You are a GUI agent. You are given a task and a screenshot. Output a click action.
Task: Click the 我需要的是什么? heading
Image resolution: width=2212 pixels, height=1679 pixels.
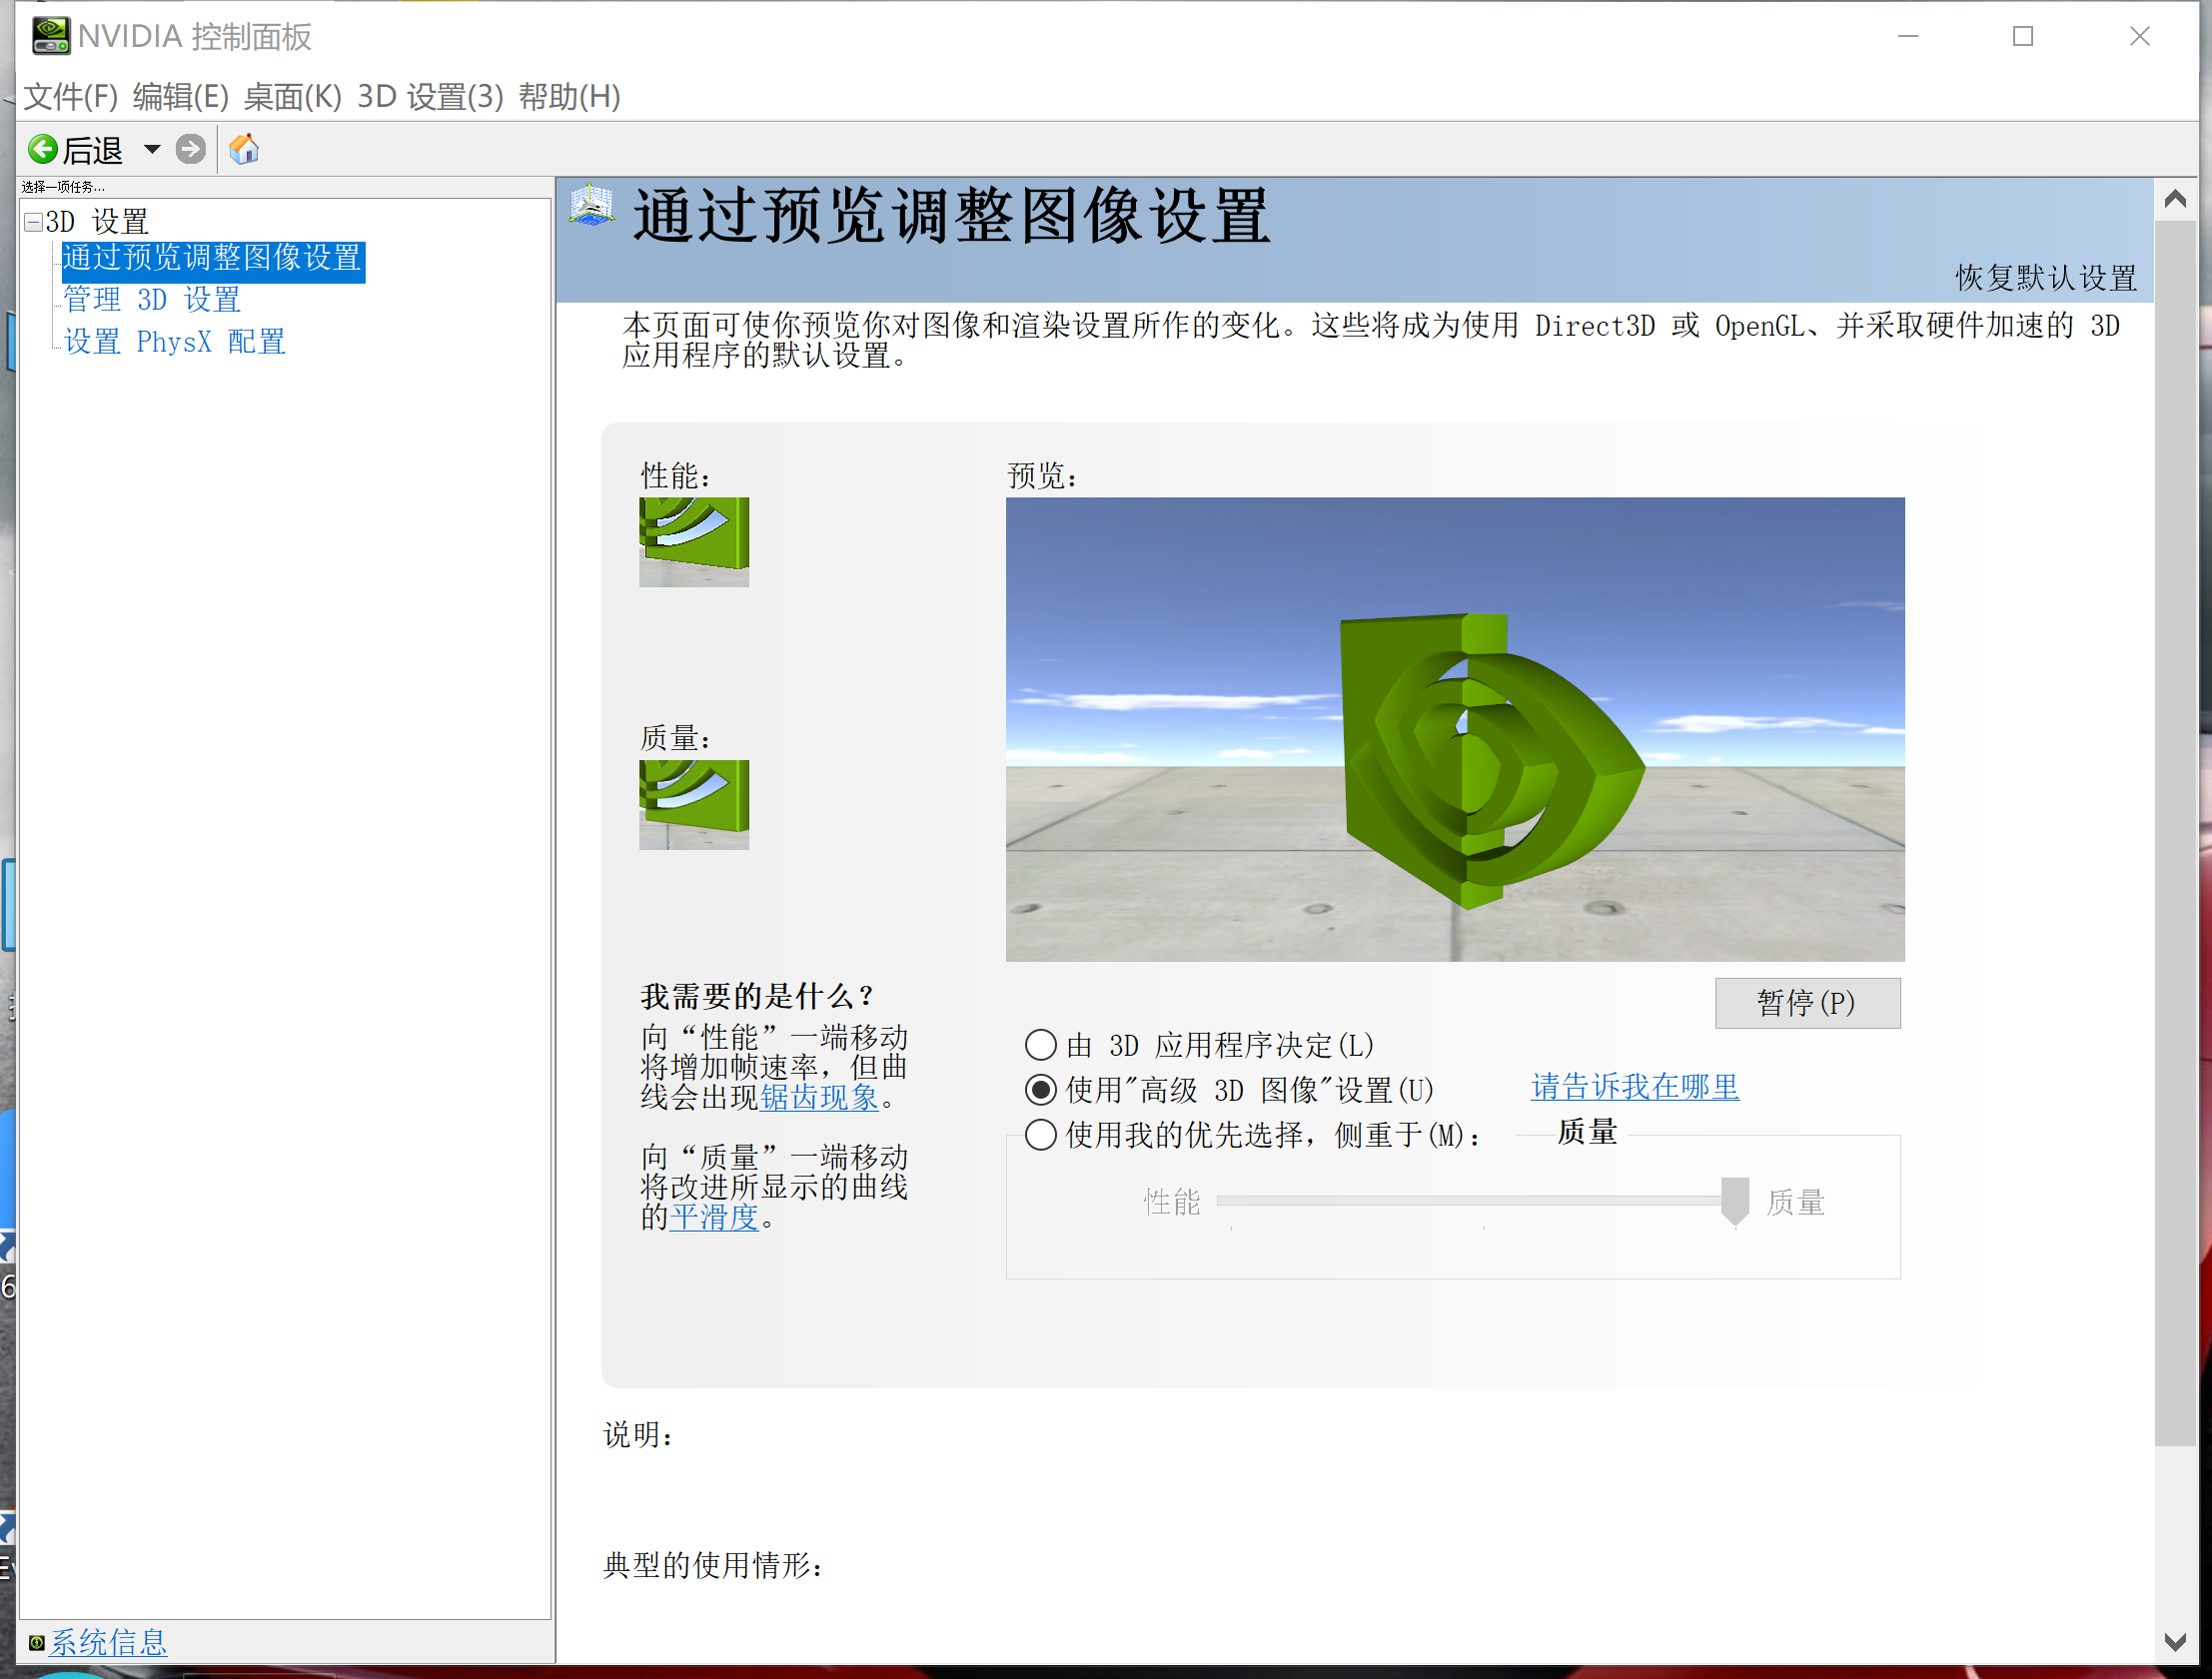pos(759,996)
